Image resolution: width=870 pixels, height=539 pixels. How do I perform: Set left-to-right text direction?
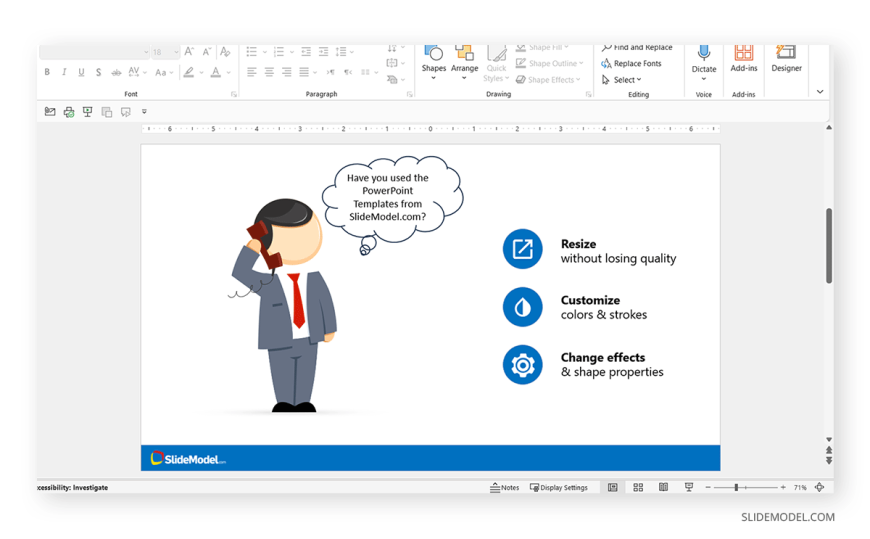point(331,72)
